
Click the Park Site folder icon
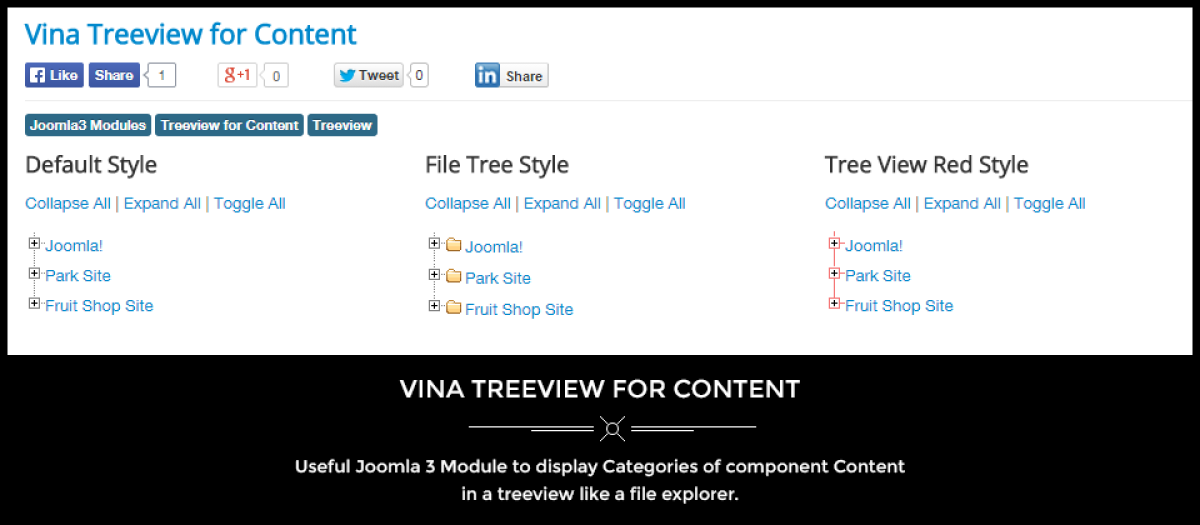(x=453, y=276)
